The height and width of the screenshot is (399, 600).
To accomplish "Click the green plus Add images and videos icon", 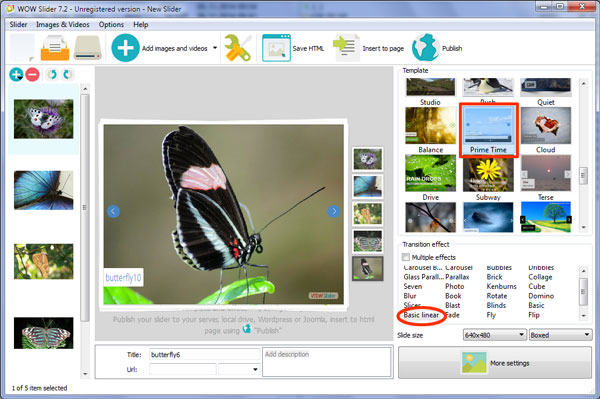I will coord(125,48).
